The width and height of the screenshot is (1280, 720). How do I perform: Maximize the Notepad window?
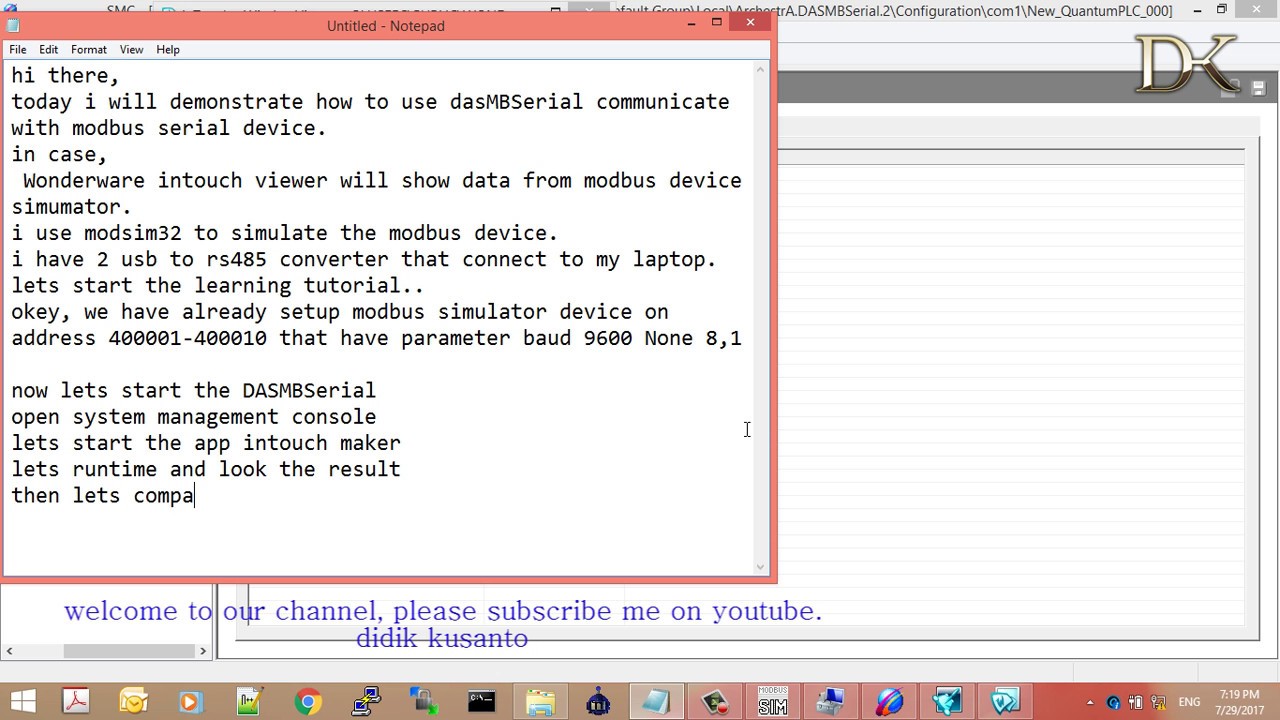tap(716, 23)
